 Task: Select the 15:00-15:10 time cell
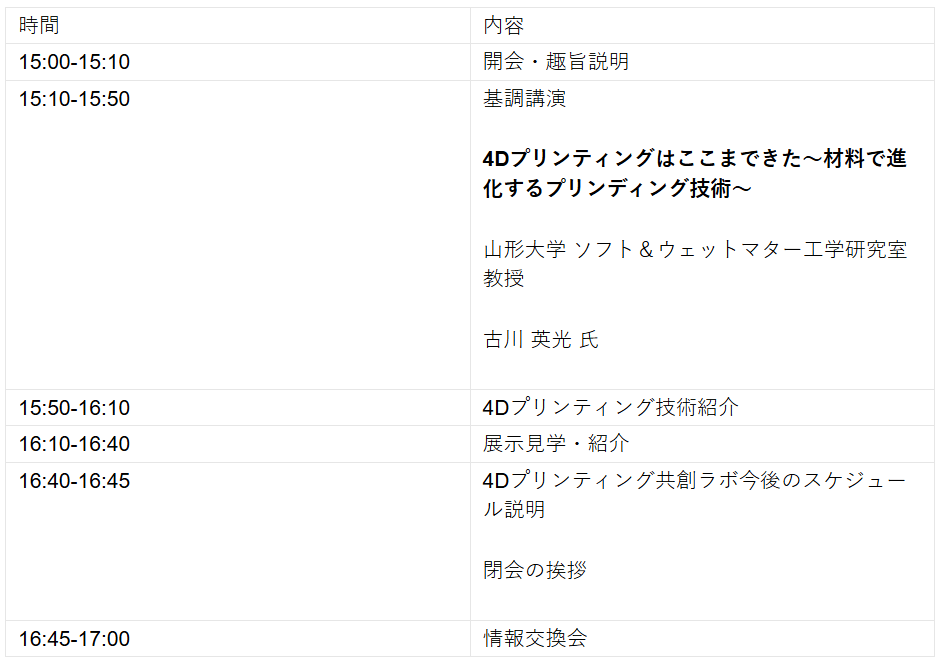point(74,62)
